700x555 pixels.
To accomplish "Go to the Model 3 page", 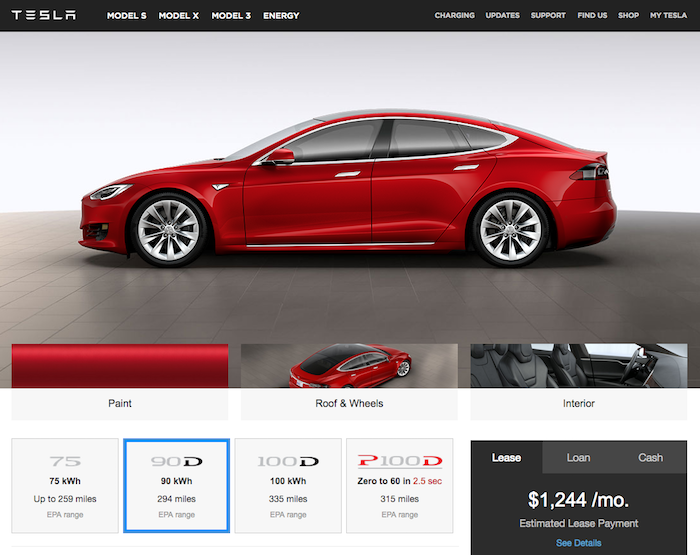I will click(231, 16).
